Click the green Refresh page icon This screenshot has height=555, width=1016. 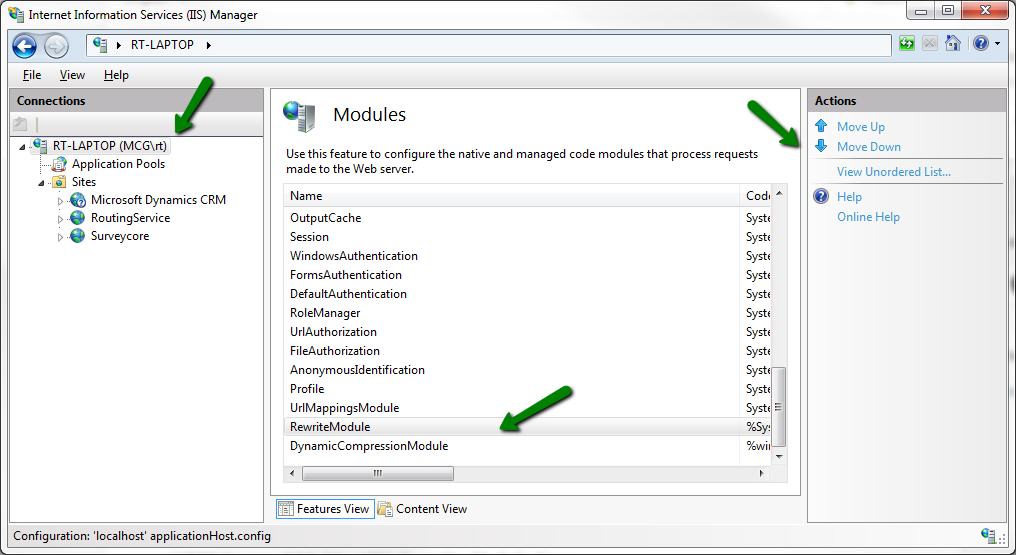click(907, 44)
